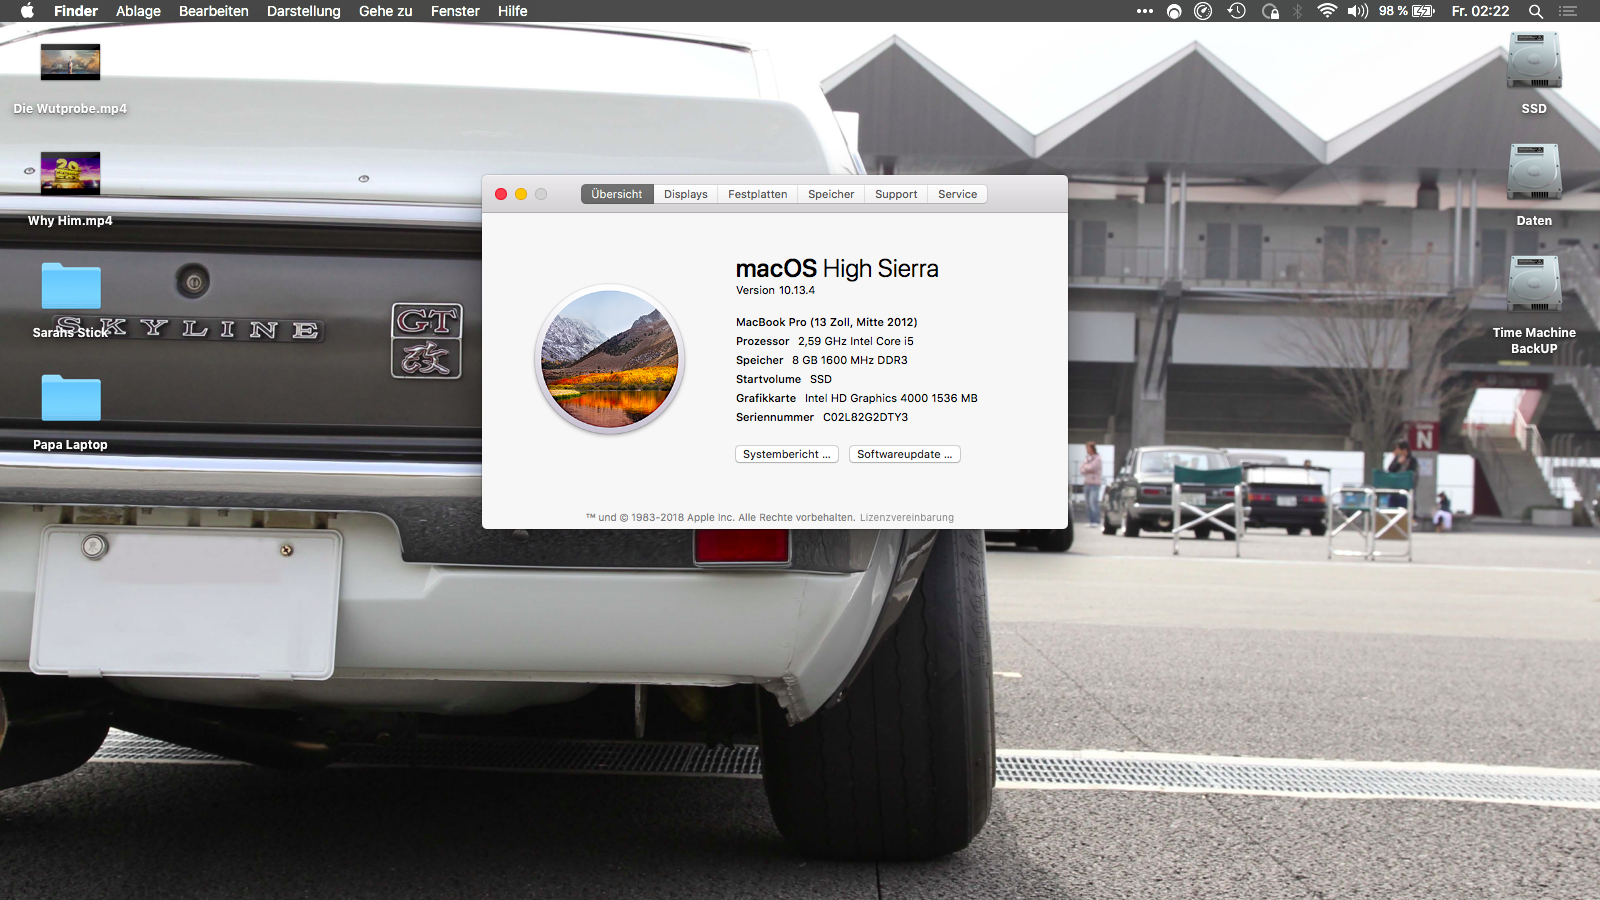Open the gauge meter status icon

(x=1204, y=11)
